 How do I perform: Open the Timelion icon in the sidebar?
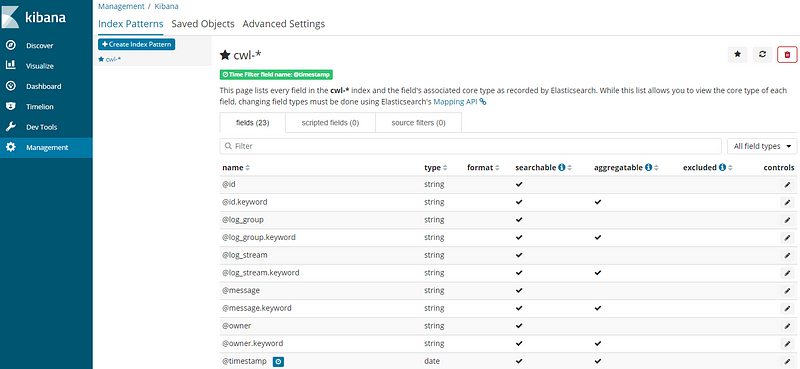[10, 107]
